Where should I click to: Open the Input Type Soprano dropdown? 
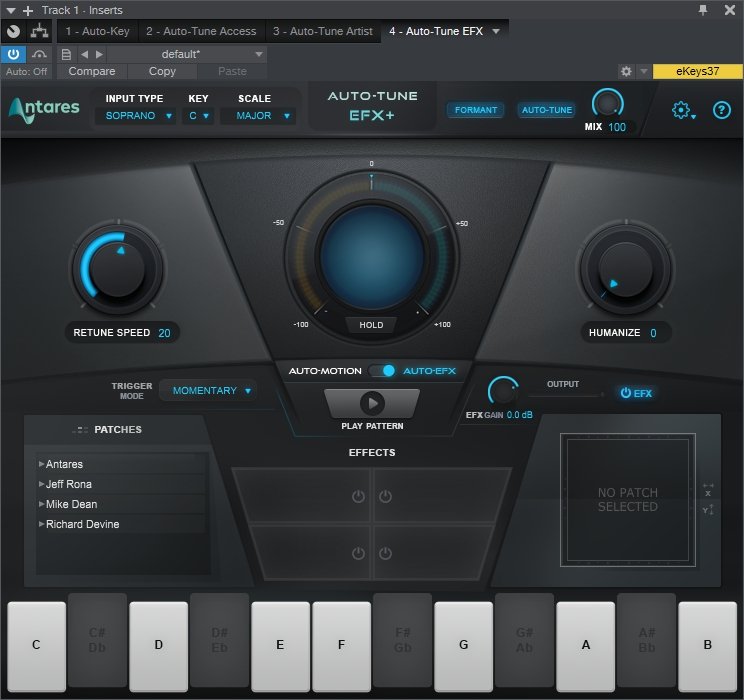point(140,116)
